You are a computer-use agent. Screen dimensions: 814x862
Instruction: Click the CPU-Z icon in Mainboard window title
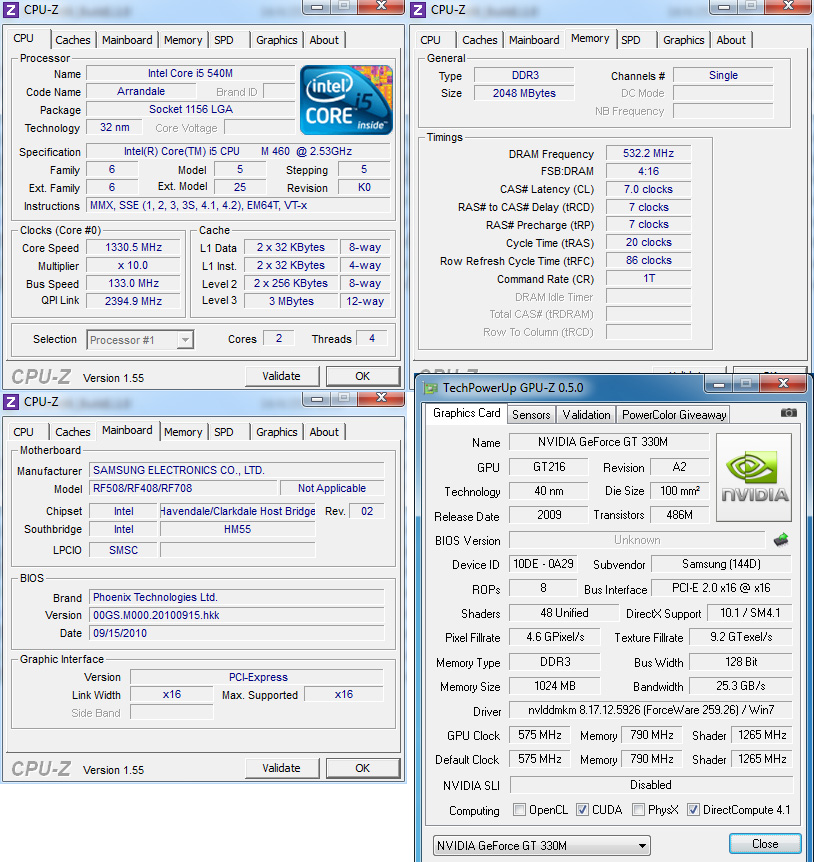pos(12,402)
